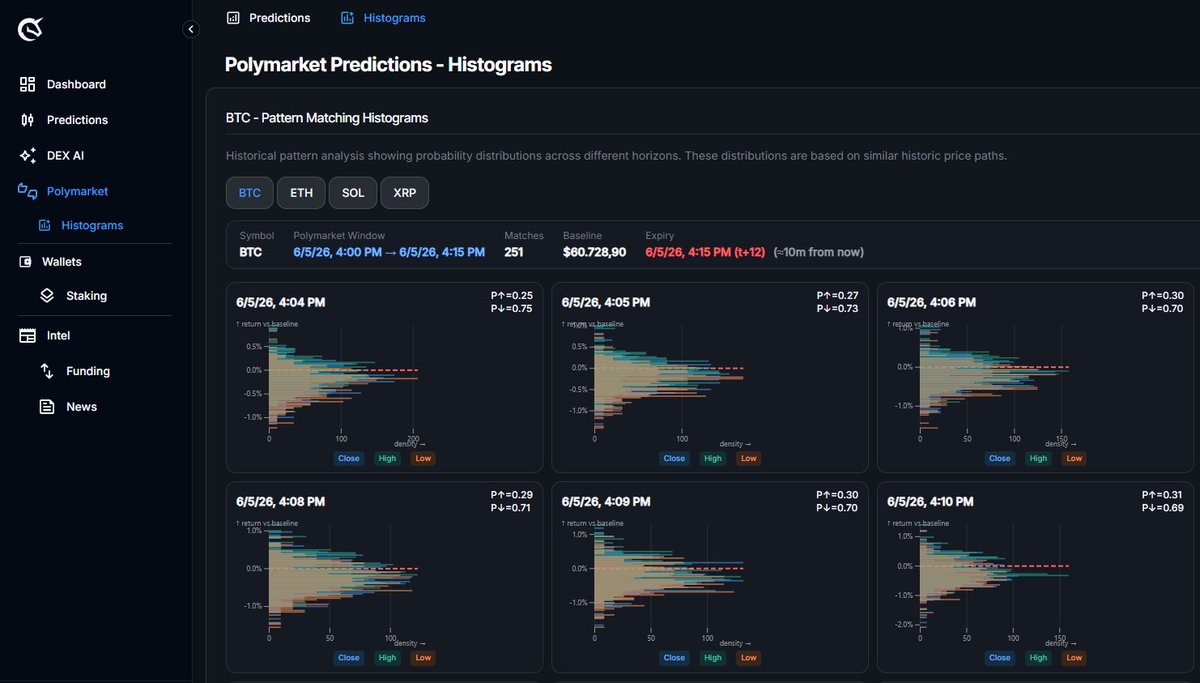Click the News document icon
Viewport: 1200px width, 683px height.
47,407
